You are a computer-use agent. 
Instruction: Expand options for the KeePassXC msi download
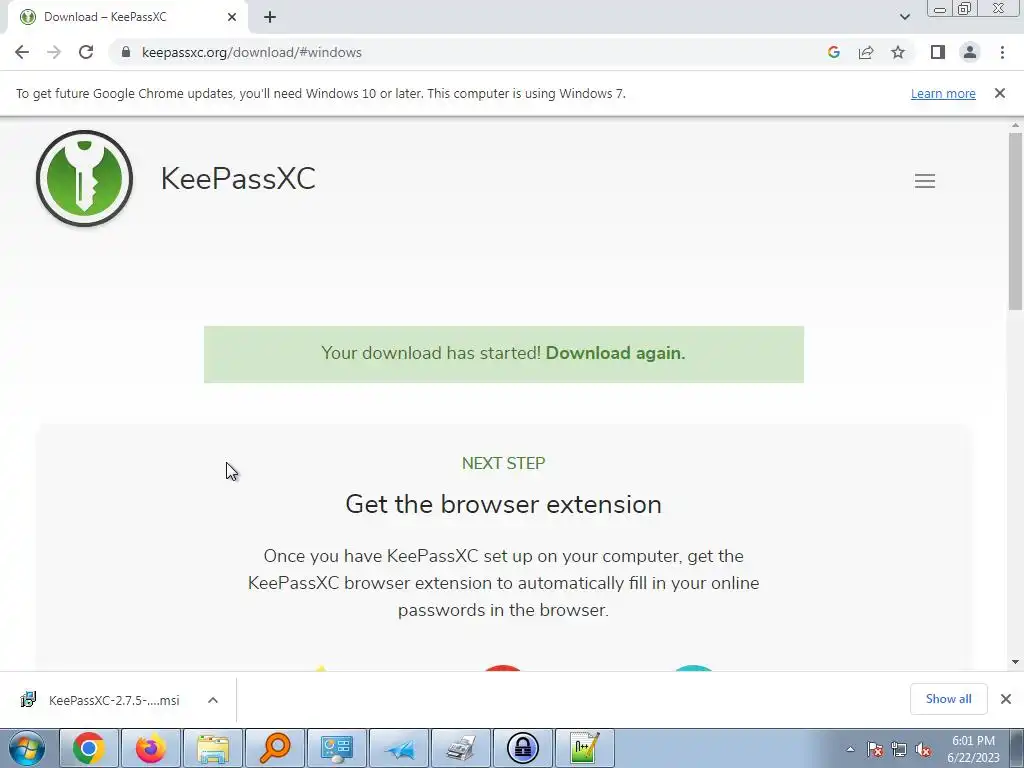(x=212, y=700)
